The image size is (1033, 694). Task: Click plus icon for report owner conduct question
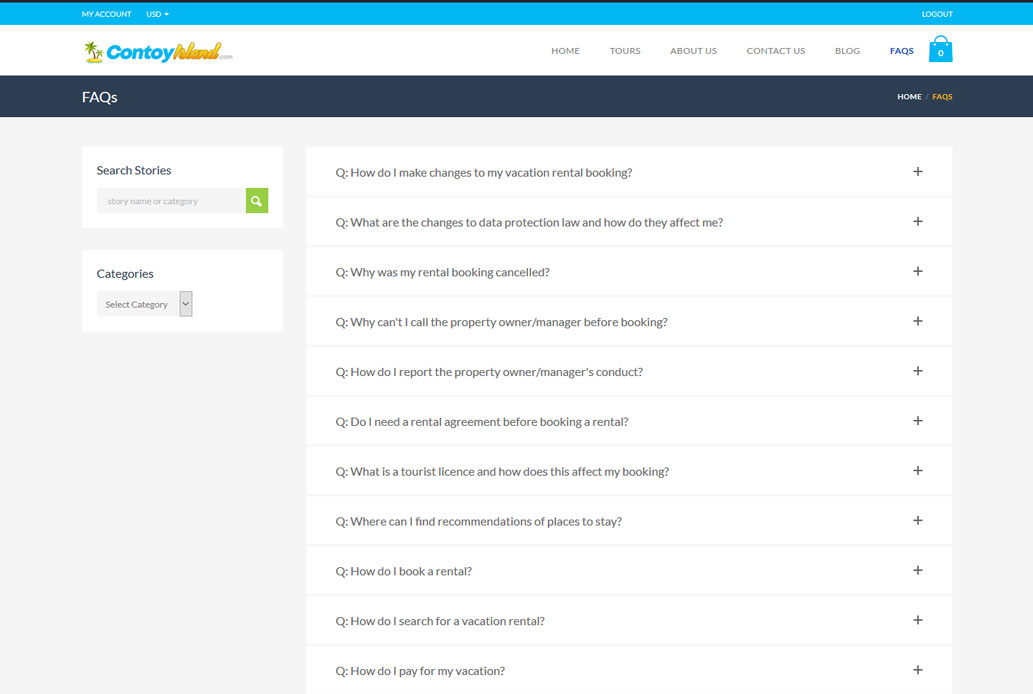coord(917,371)
